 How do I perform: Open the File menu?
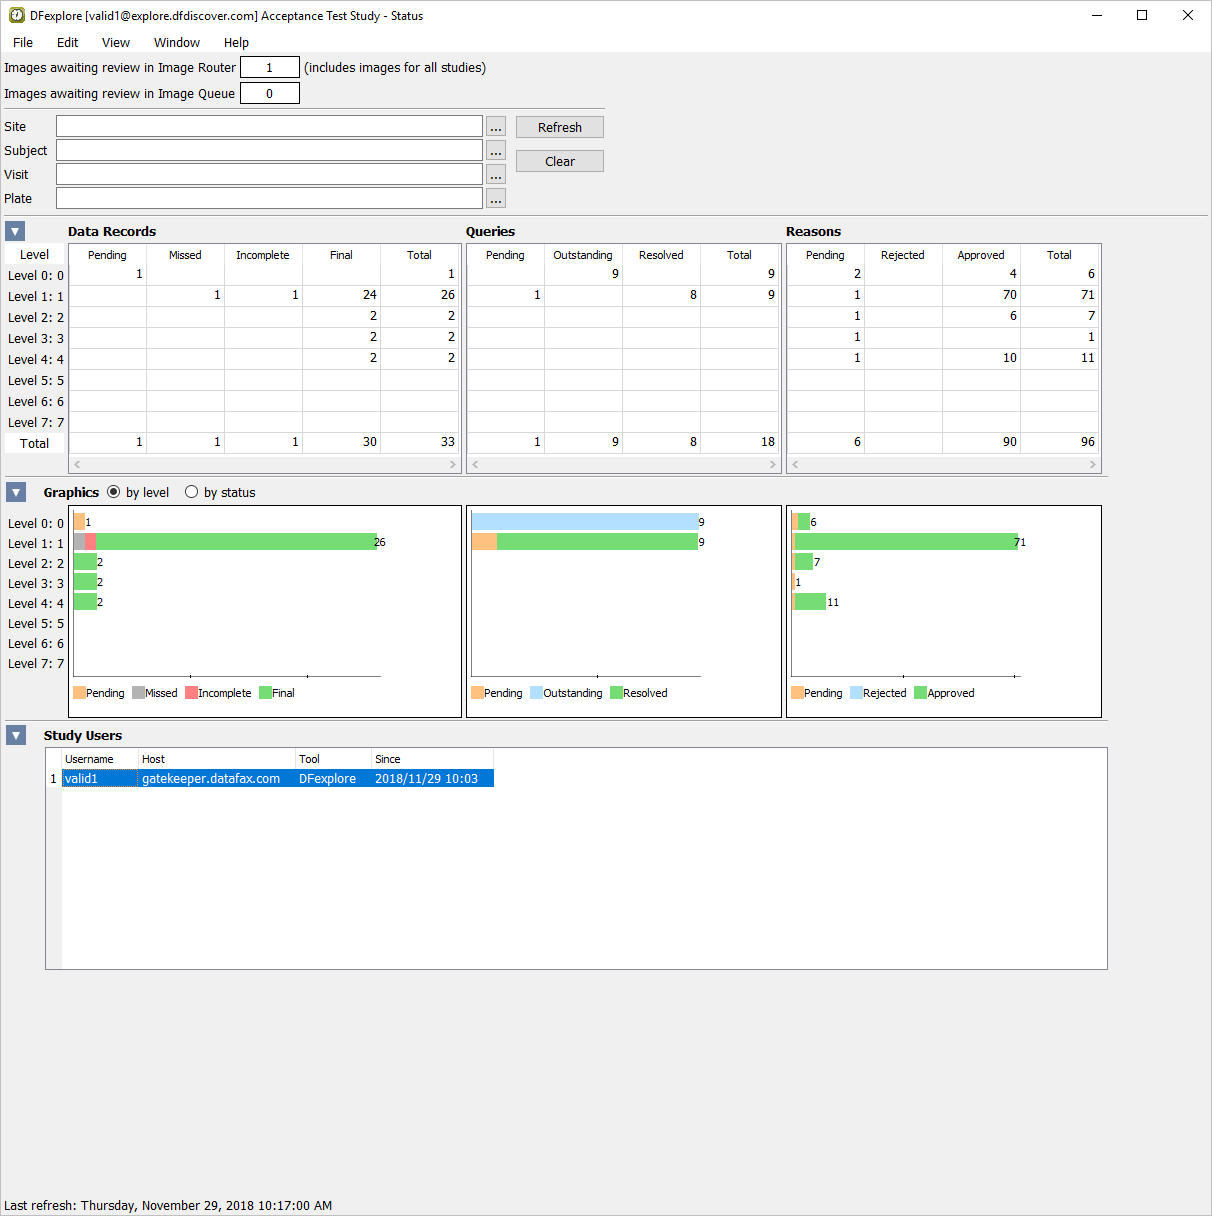[23, 42]
